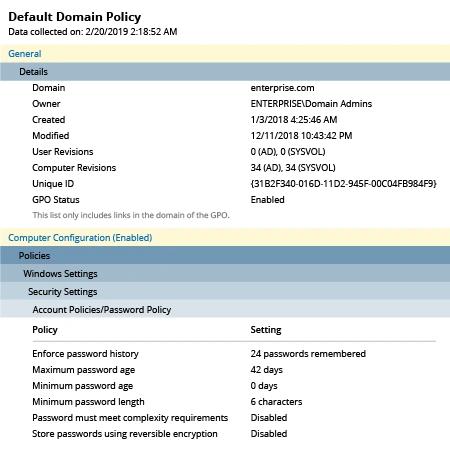Select the GPO Status Enabled value
Image resolution: width=450 pixels, height=450 pixels.
pos(267,200)
